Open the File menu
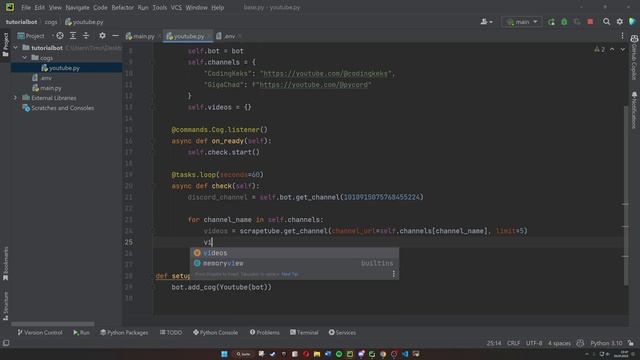Screen dimensions: 640x360 (26, 7)
